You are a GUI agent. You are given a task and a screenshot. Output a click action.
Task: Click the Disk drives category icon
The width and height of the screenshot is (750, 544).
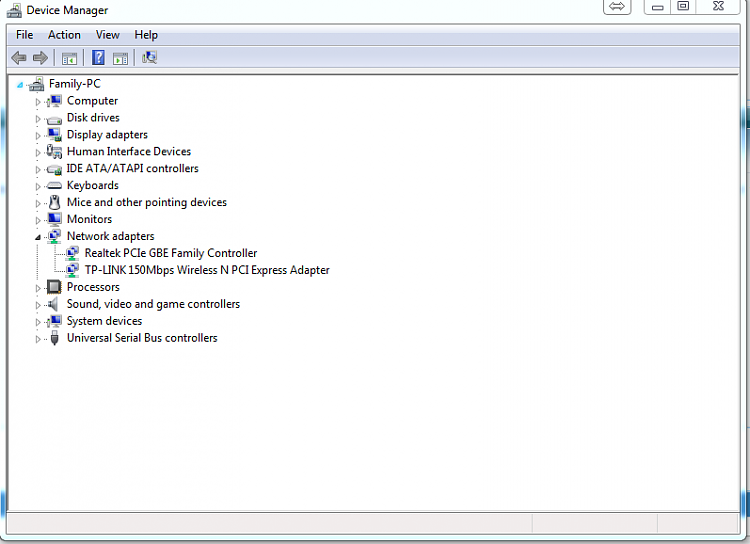pyautogui.click(x=55, y=119)
